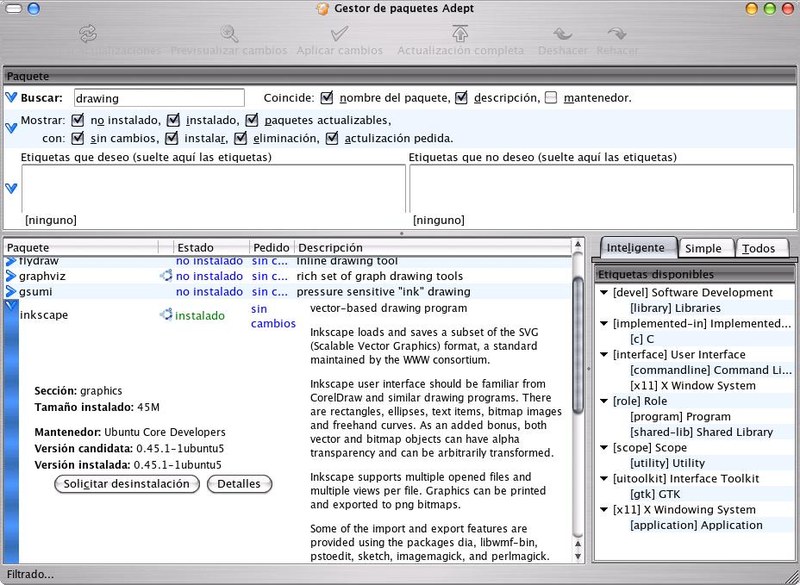Image resolution: width=800 pixels, height=585 pixels.
Task: Click the Buscar search field containing 'drawing'
Action: coord(159,97)
